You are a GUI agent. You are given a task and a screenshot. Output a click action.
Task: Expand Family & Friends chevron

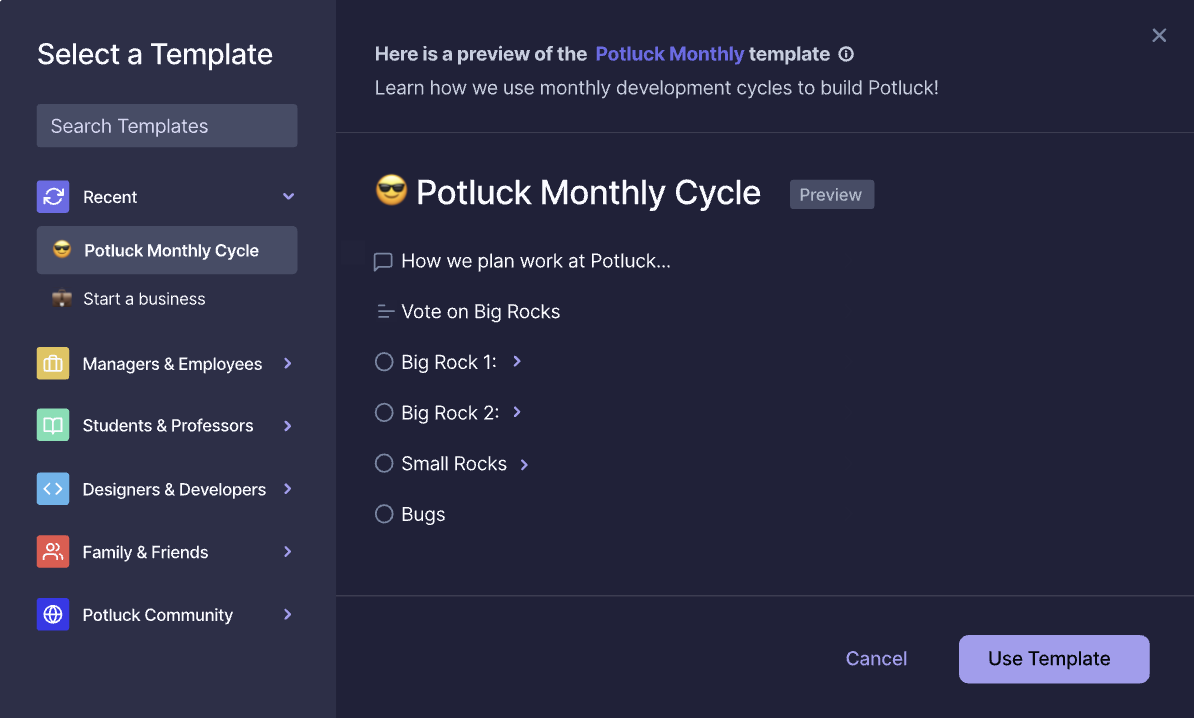288,551
